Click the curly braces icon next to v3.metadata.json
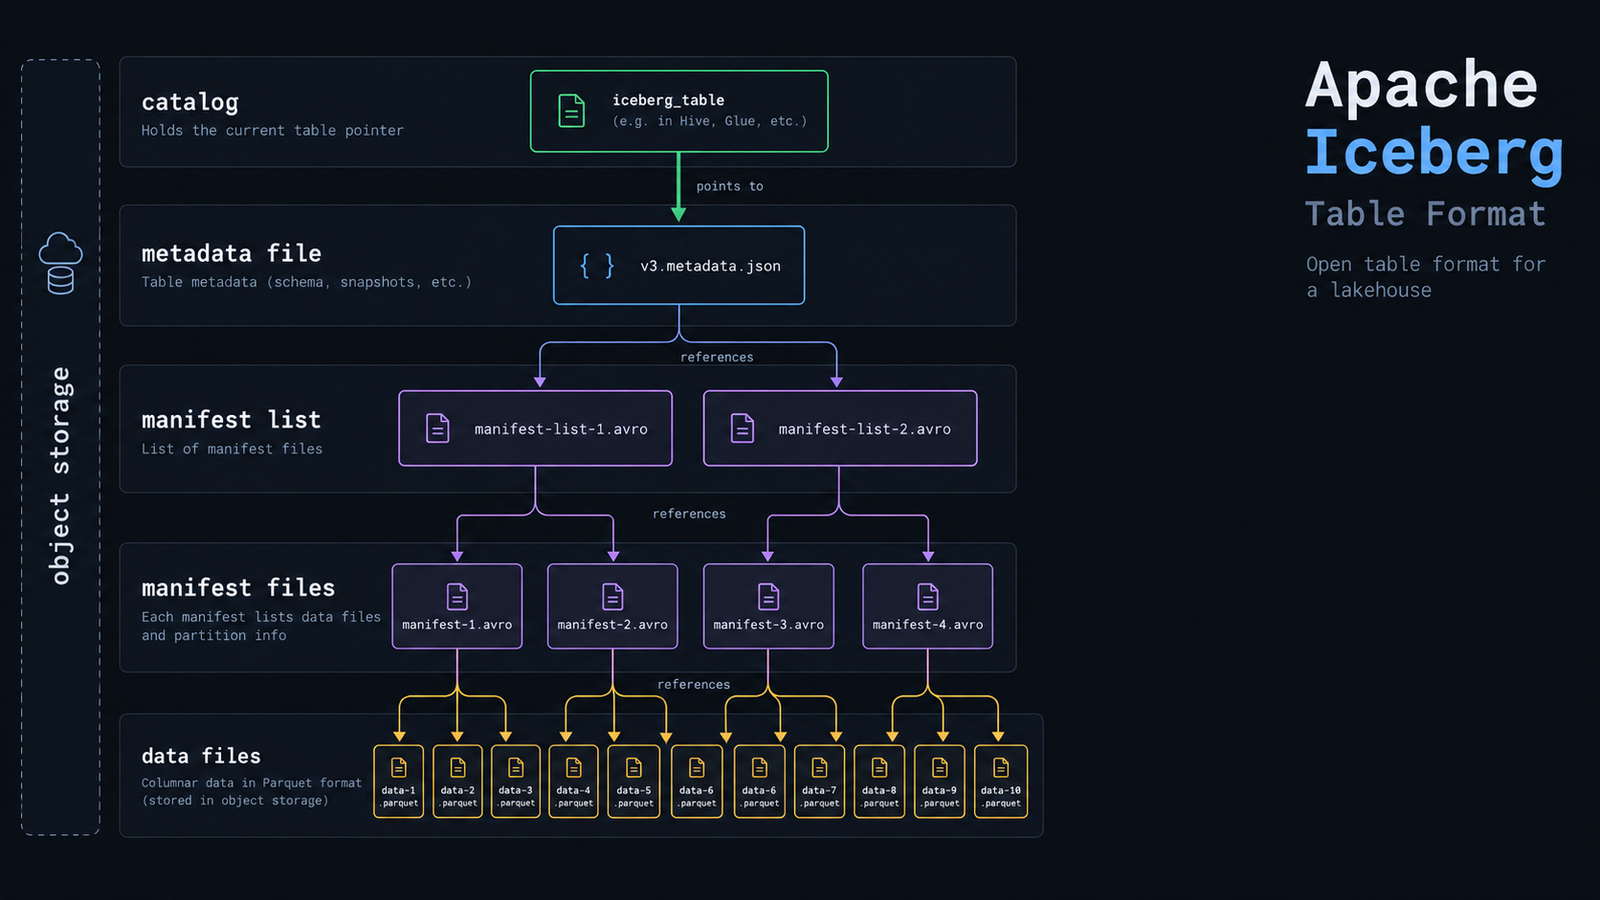Screen dimensions: 1600x900 coord(597,265)
